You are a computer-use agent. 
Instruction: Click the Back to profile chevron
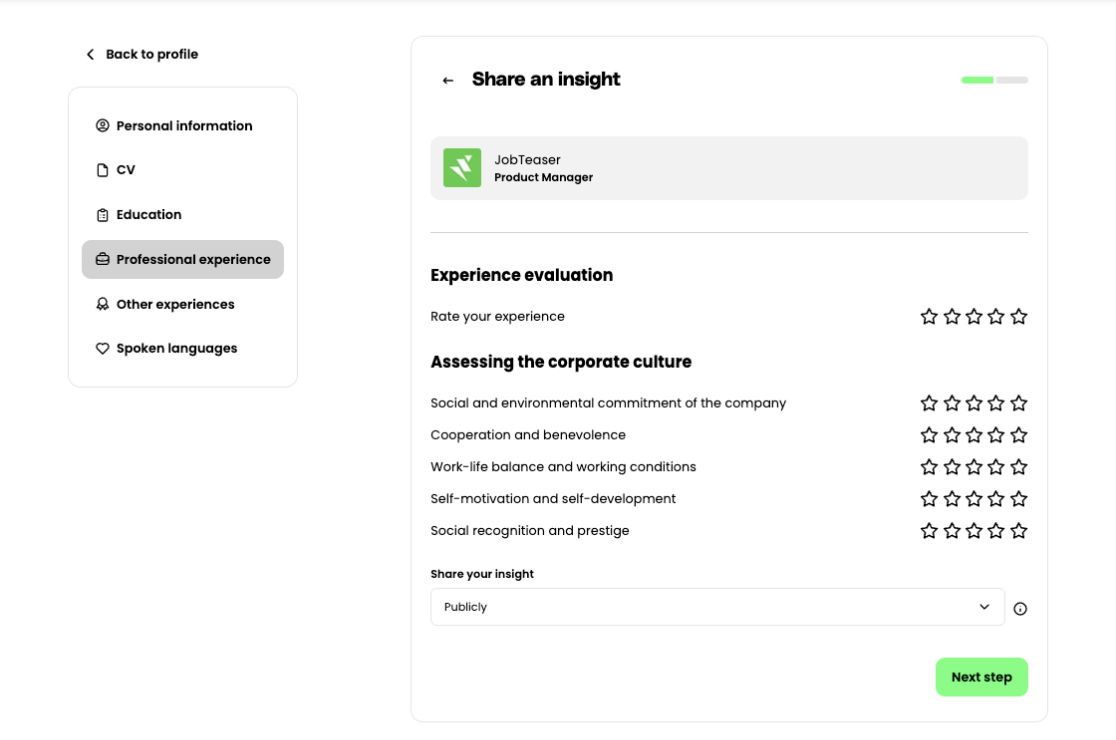coord(90,54)
